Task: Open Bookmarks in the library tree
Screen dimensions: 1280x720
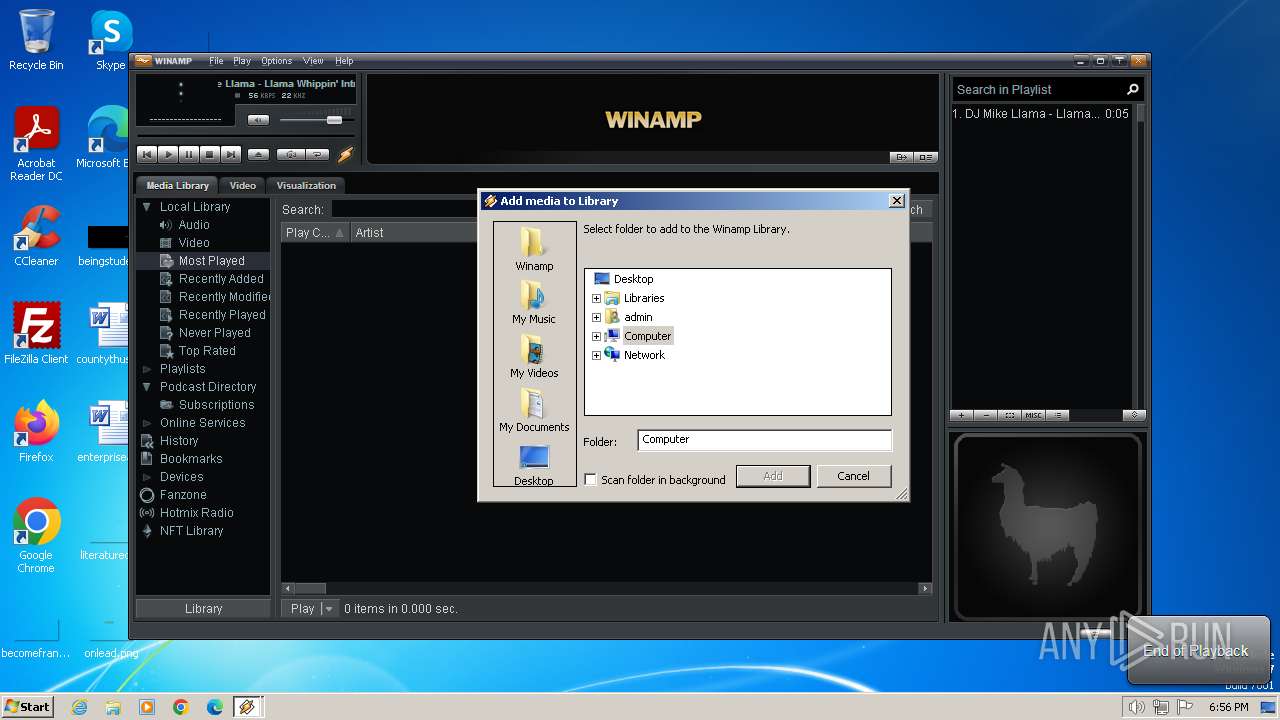Action: [x=191, y=459]
